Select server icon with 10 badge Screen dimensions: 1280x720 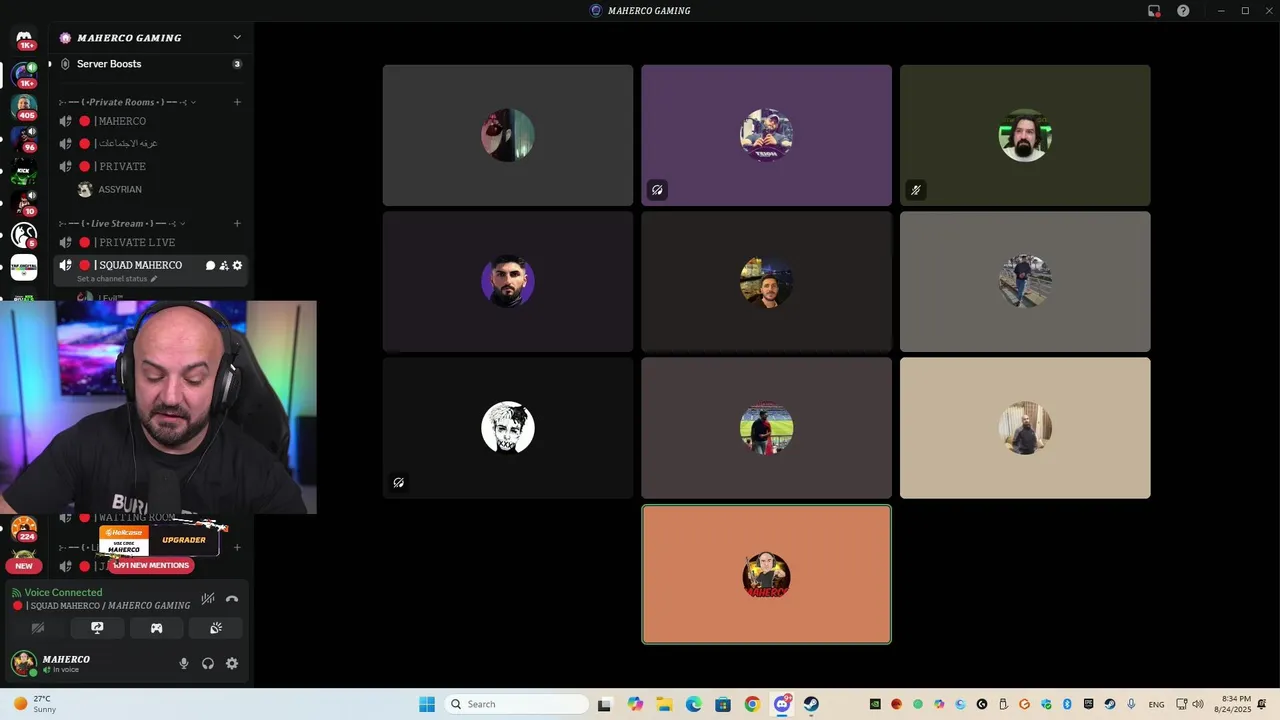coord(24,203)
